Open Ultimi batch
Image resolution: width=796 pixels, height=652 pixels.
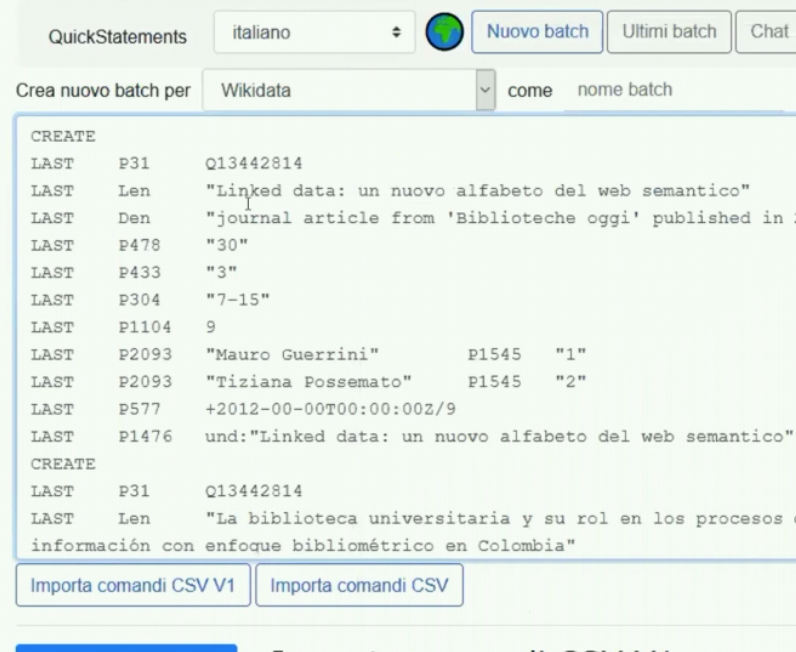[669, 31]
